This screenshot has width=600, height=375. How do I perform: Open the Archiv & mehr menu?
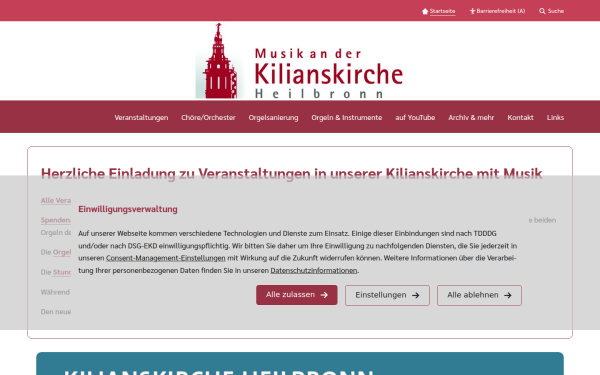click(471, 117)
